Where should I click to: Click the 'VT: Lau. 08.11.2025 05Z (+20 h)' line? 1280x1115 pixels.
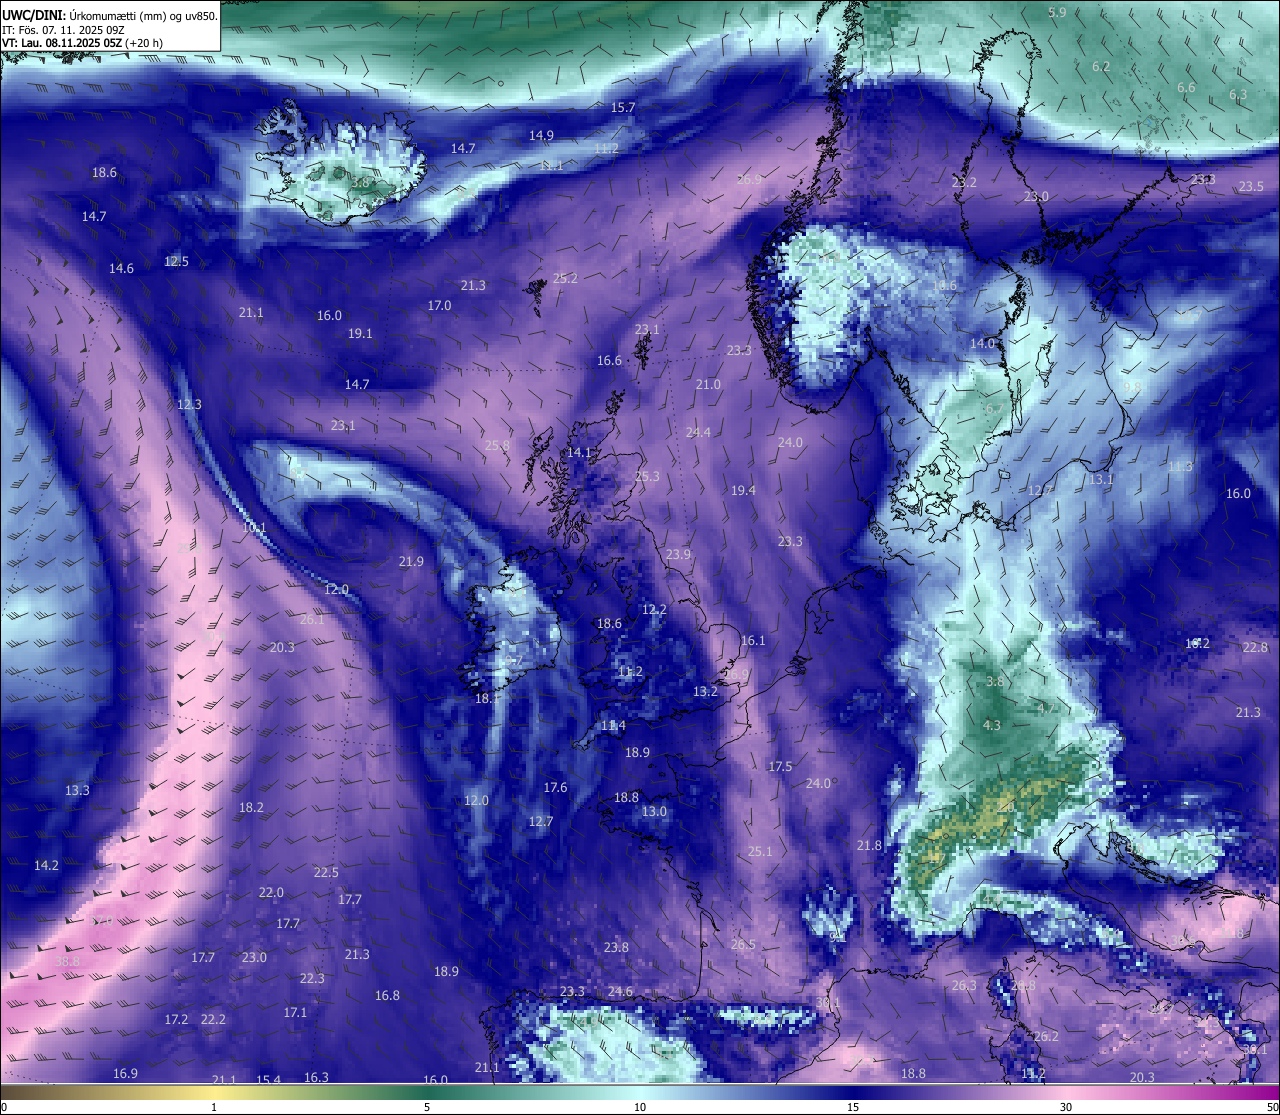[83, 43]
